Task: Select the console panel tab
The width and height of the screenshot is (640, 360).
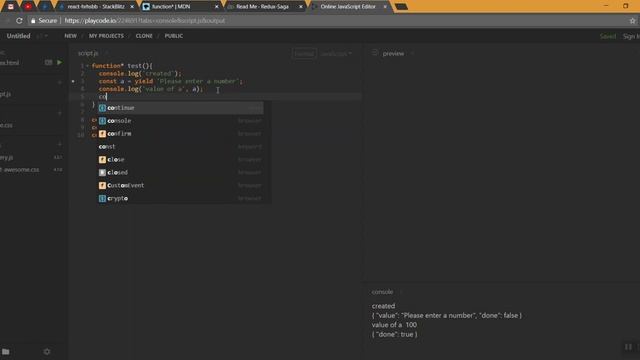Action: 382,292
